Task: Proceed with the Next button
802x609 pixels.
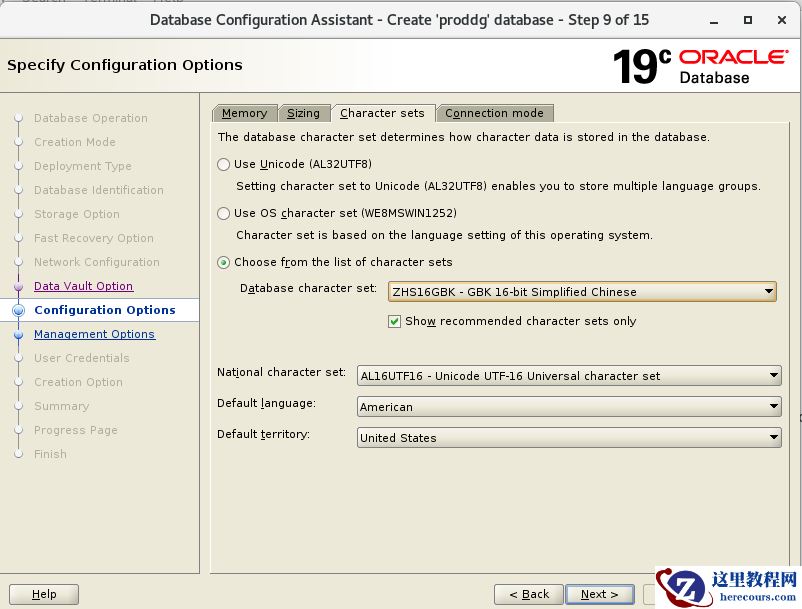Action: point(599,594)
